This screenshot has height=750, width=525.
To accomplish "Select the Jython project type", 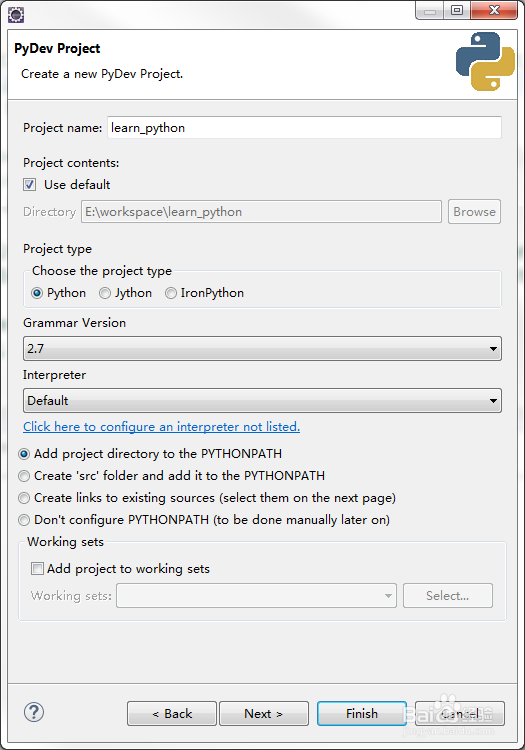I will pos(105,293).
